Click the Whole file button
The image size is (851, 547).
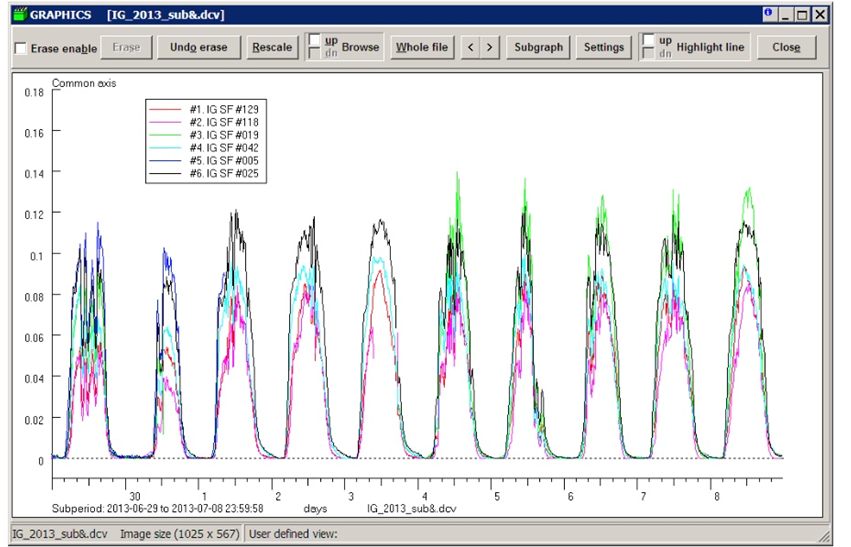tap(421, 47)
